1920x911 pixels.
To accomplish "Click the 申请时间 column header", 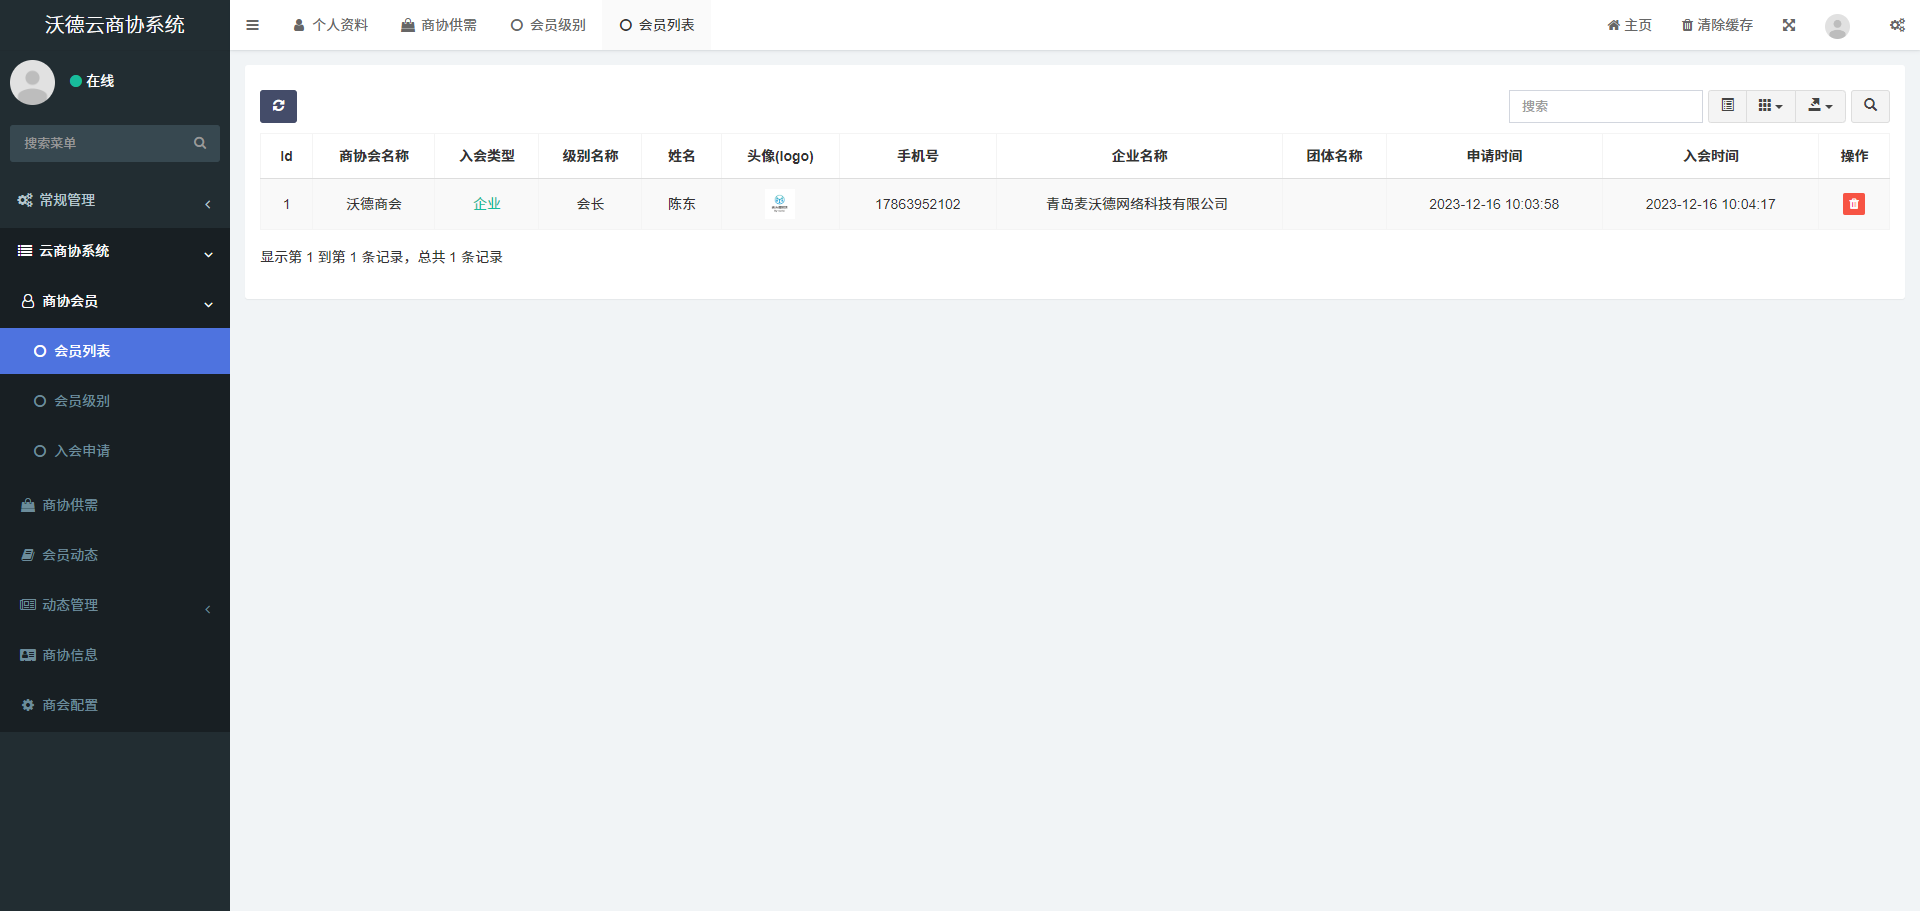I will pyautogui.click(x=1494, y=156).
